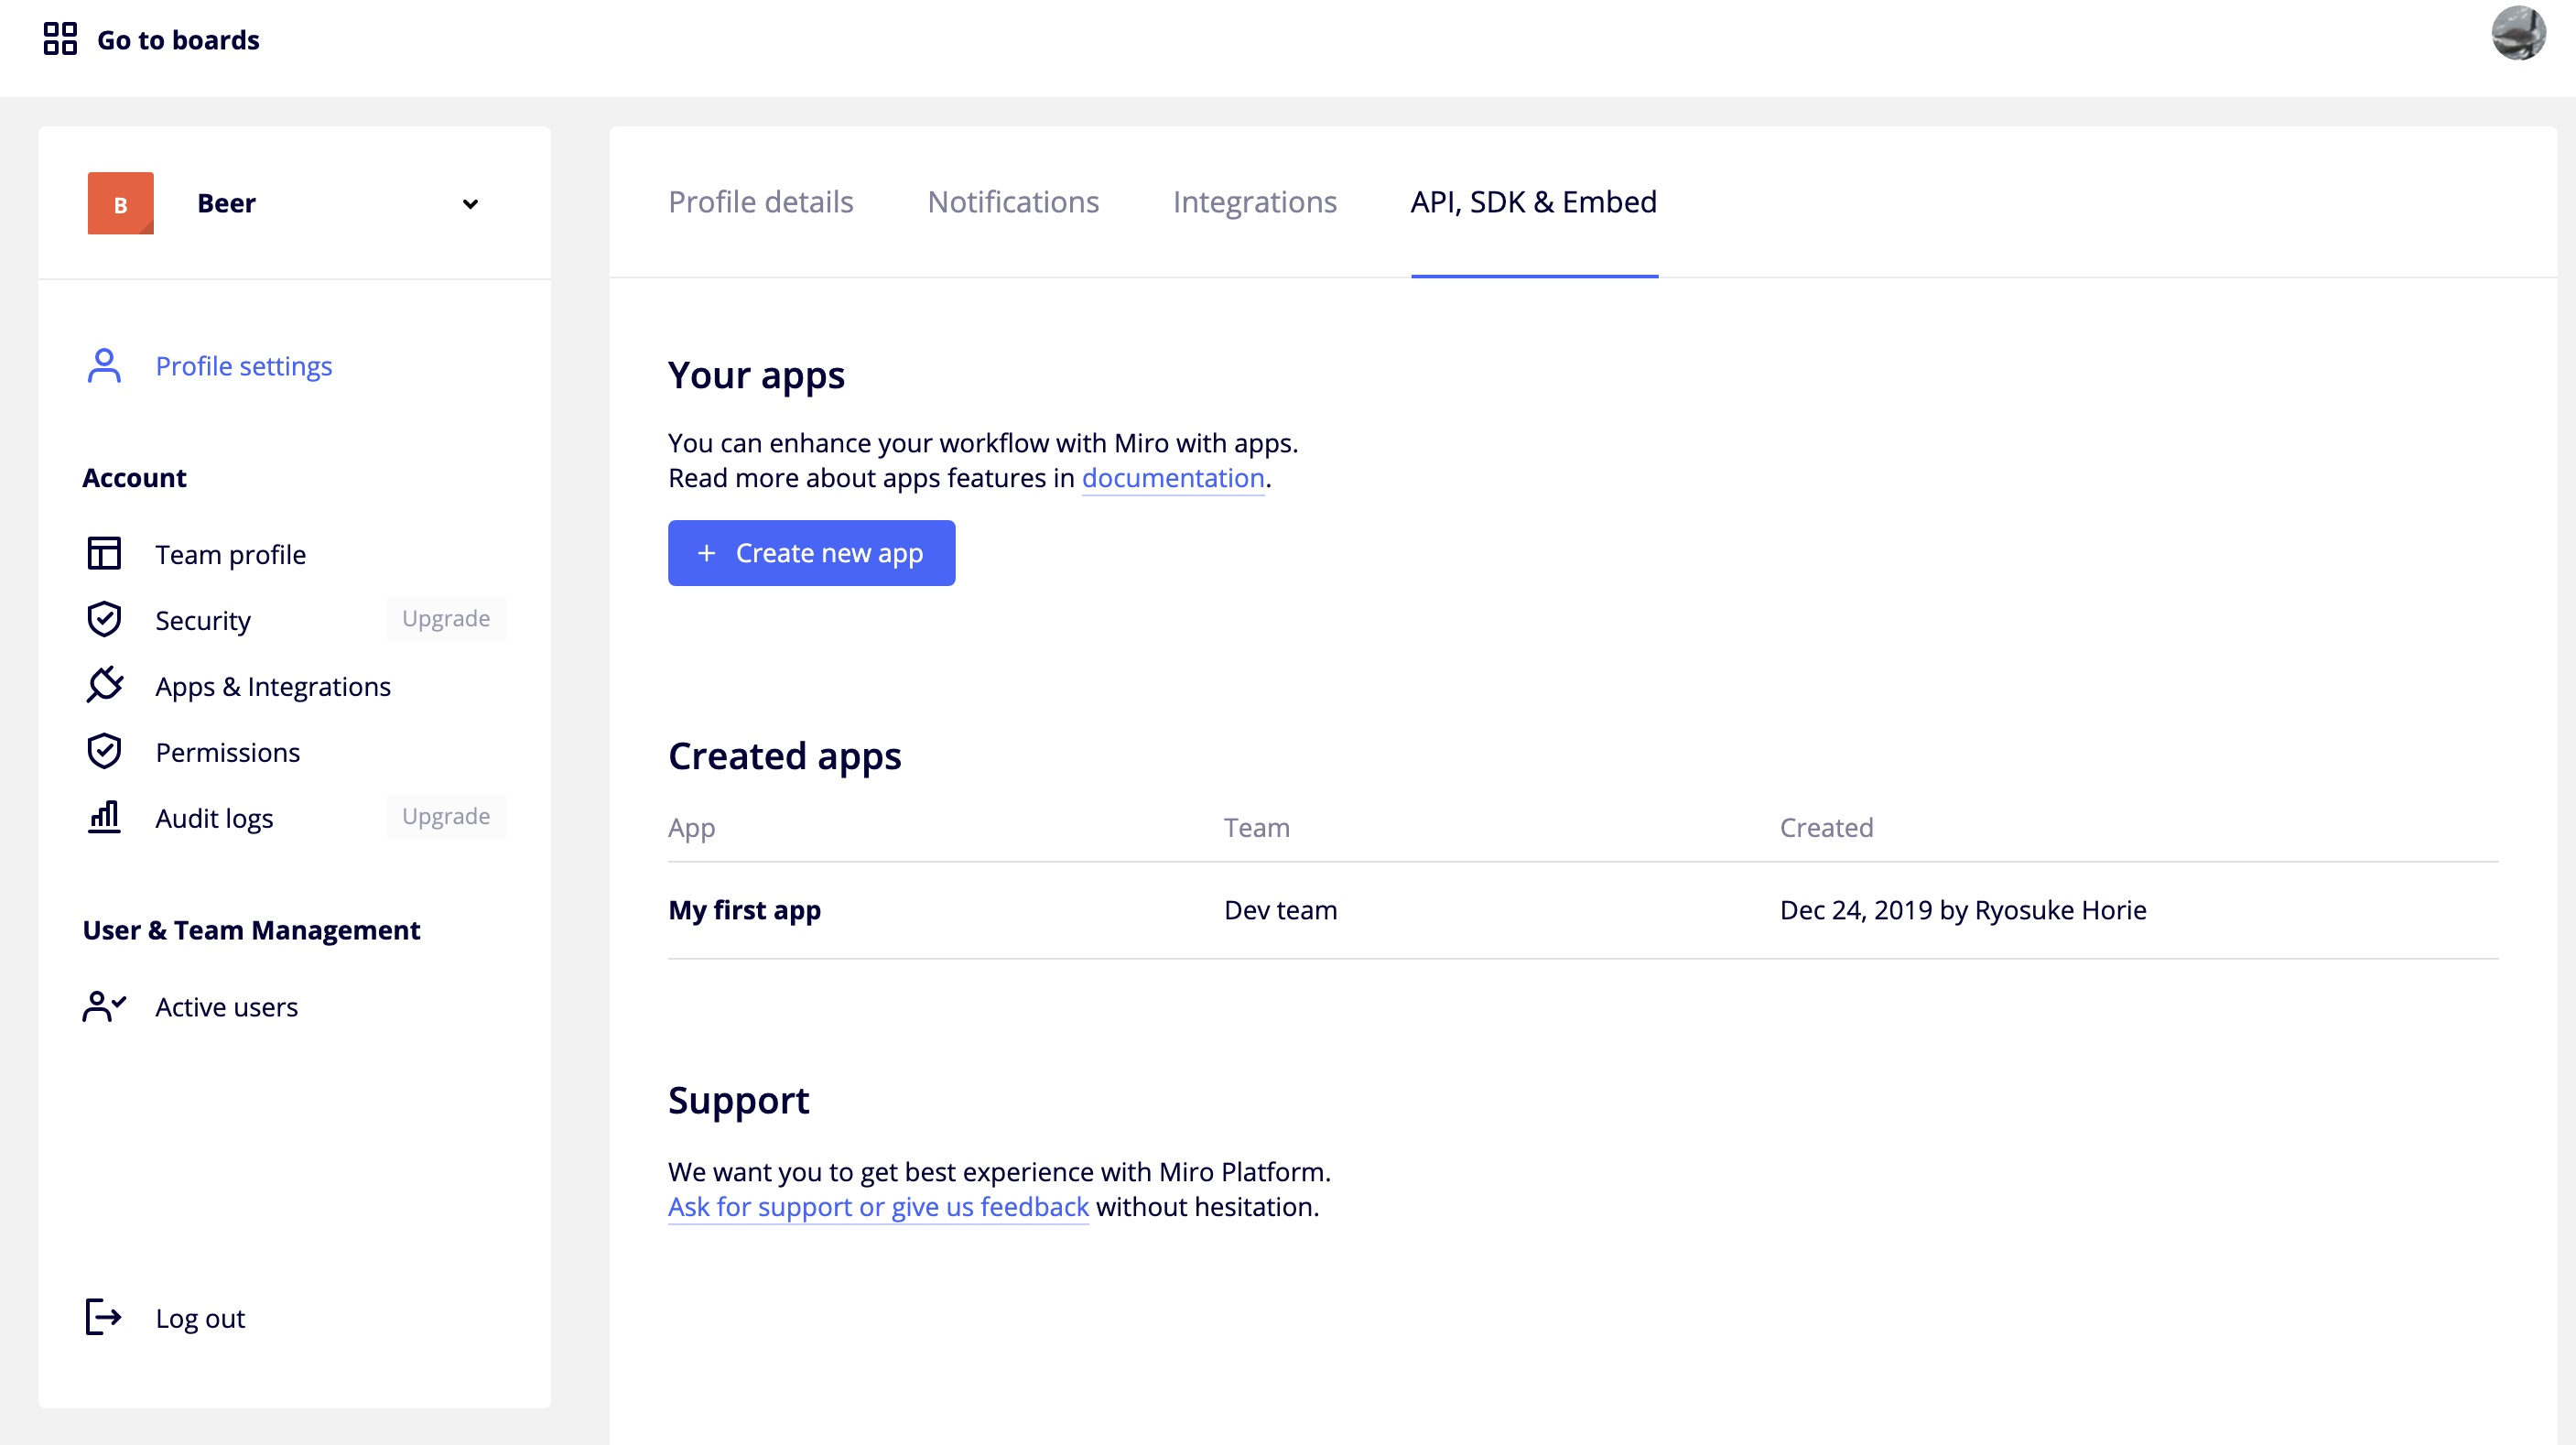2576x1445 pixels.
Task: Click Ask for support or give feedback link
Action: point(877,1207)
